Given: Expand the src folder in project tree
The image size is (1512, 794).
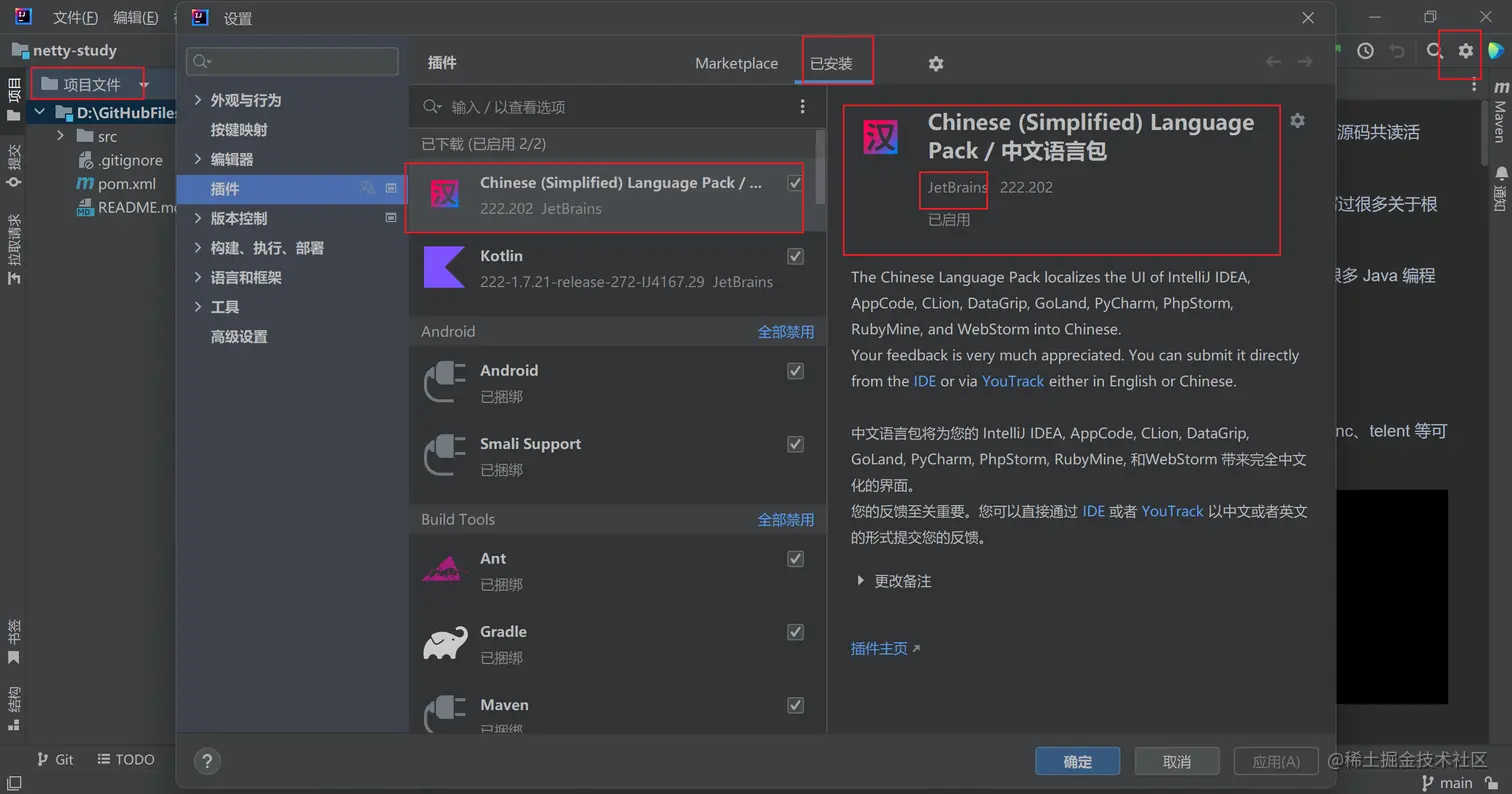Looking at the screenshot, I should (x=60, y=136).
